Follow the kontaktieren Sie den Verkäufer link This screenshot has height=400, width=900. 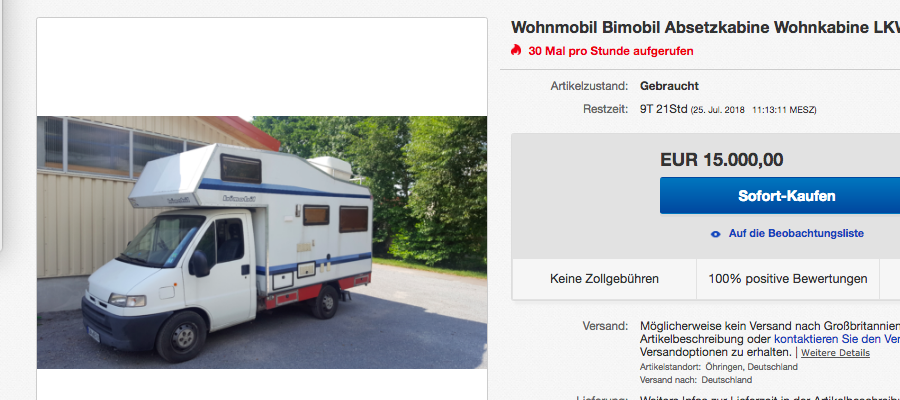tap(833, 339)
